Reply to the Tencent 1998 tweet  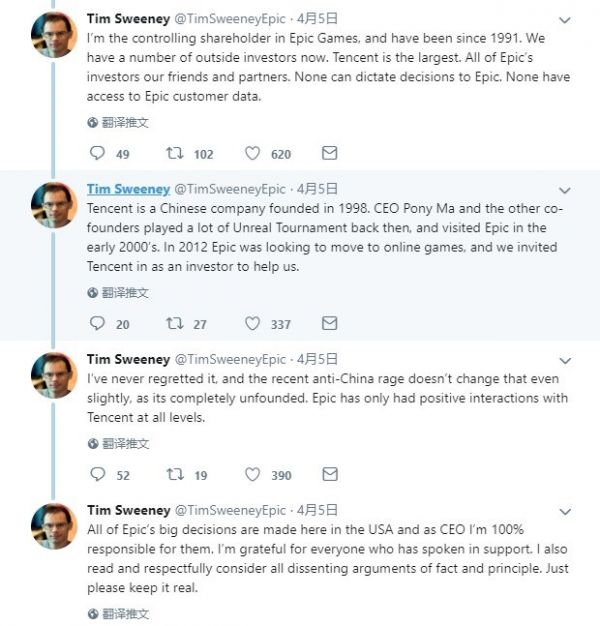coord(98,324)
